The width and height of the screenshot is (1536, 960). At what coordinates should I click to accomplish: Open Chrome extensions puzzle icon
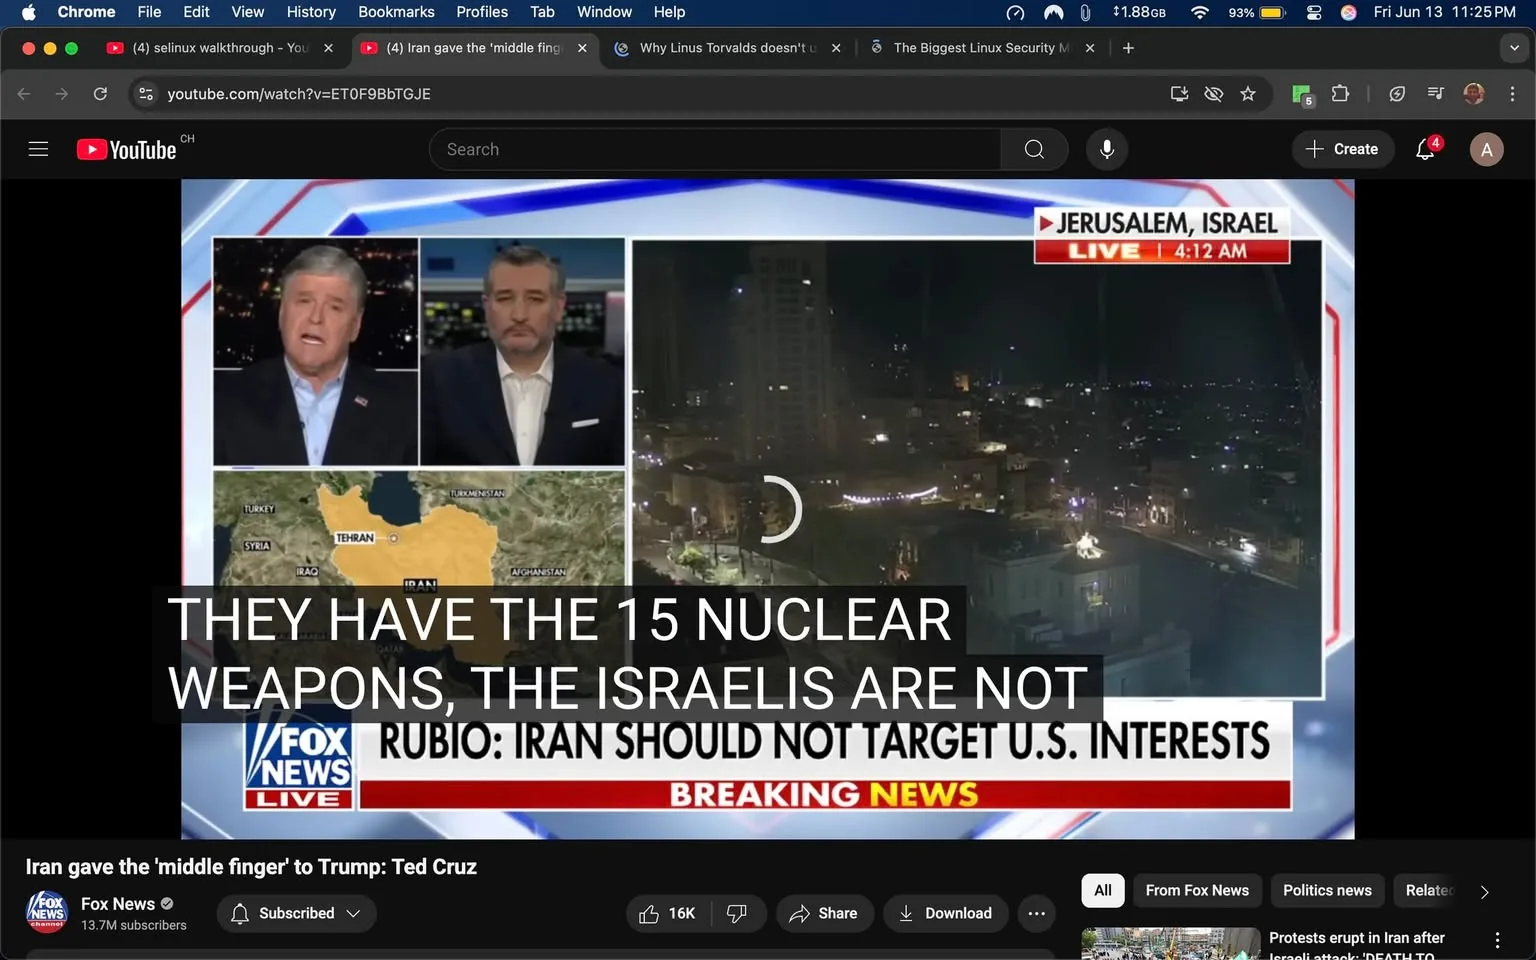coord(1340,93)
